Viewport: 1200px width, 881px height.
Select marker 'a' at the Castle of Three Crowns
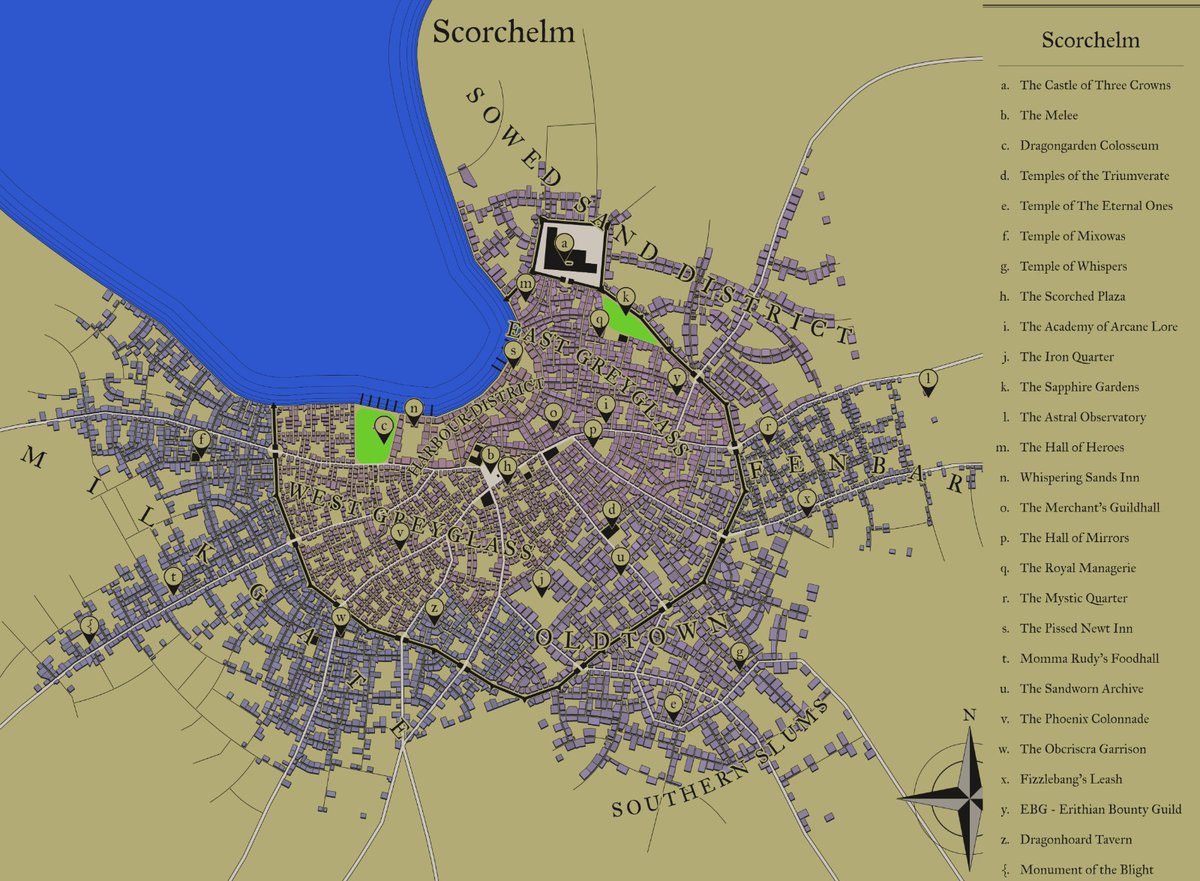tap(565, 241)
